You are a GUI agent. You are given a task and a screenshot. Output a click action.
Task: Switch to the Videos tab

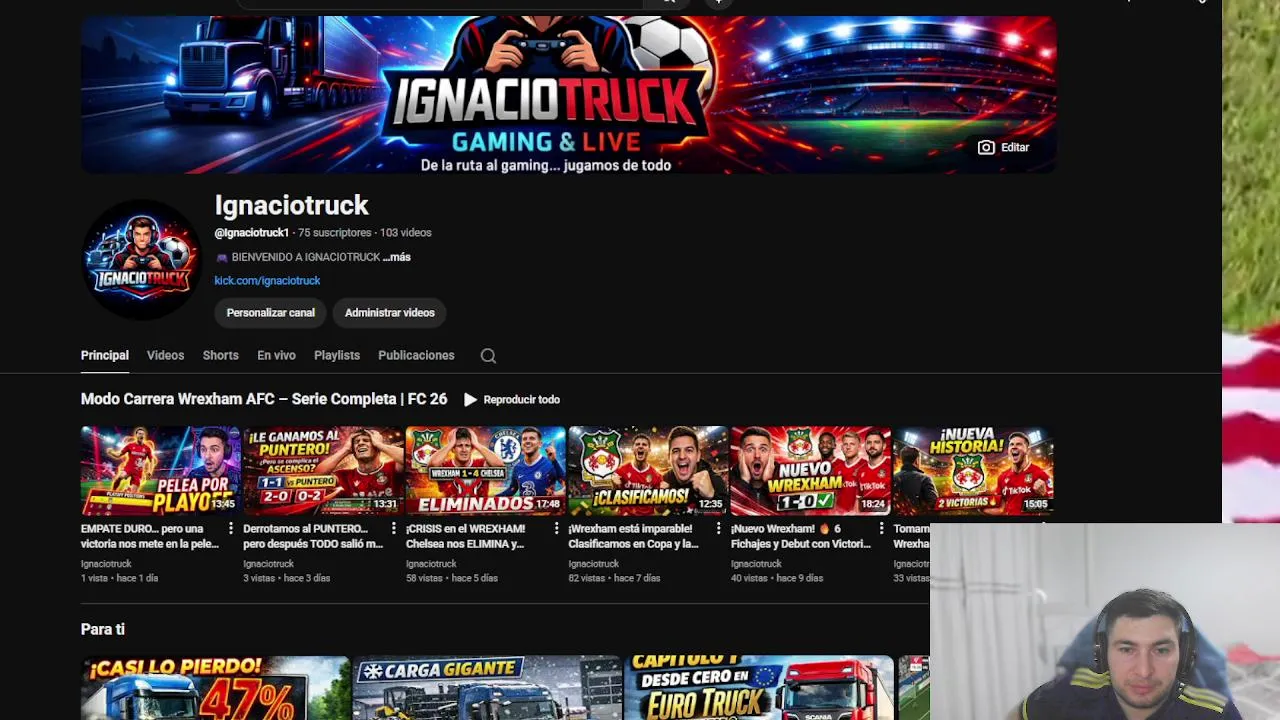(x=165, y=356)
